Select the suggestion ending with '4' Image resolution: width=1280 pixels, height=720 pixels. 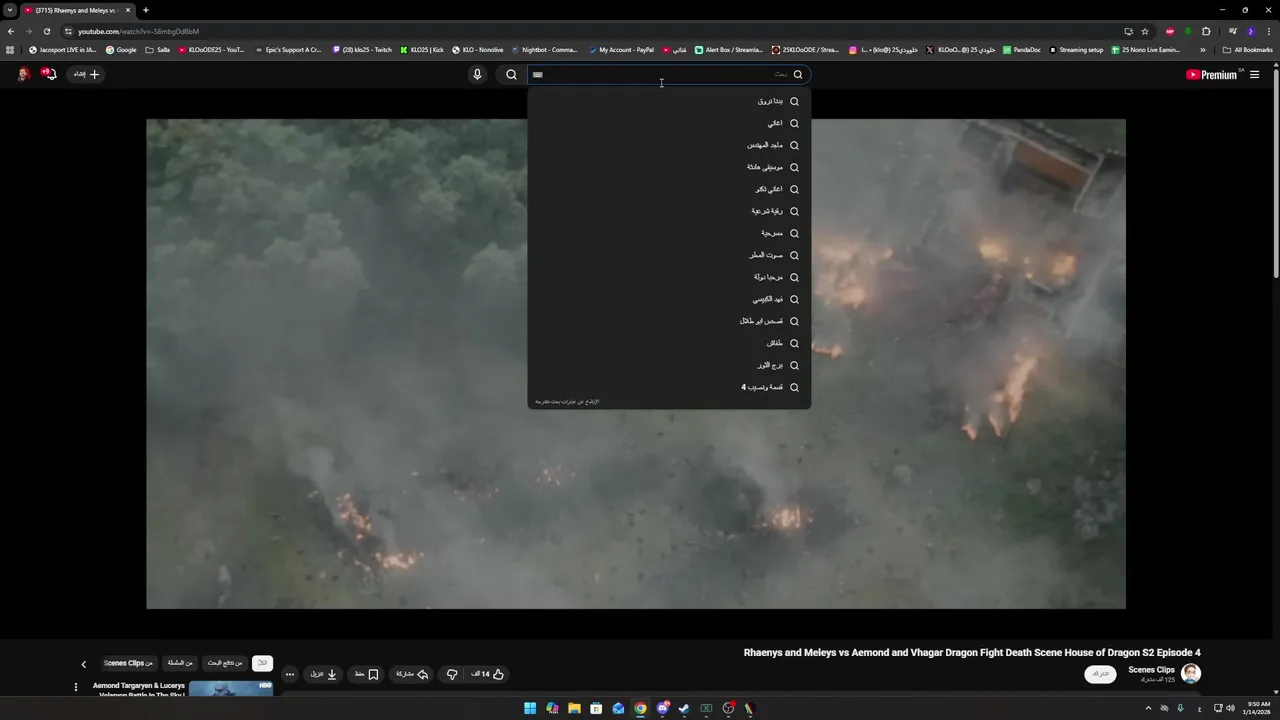[x=669, y=387]
